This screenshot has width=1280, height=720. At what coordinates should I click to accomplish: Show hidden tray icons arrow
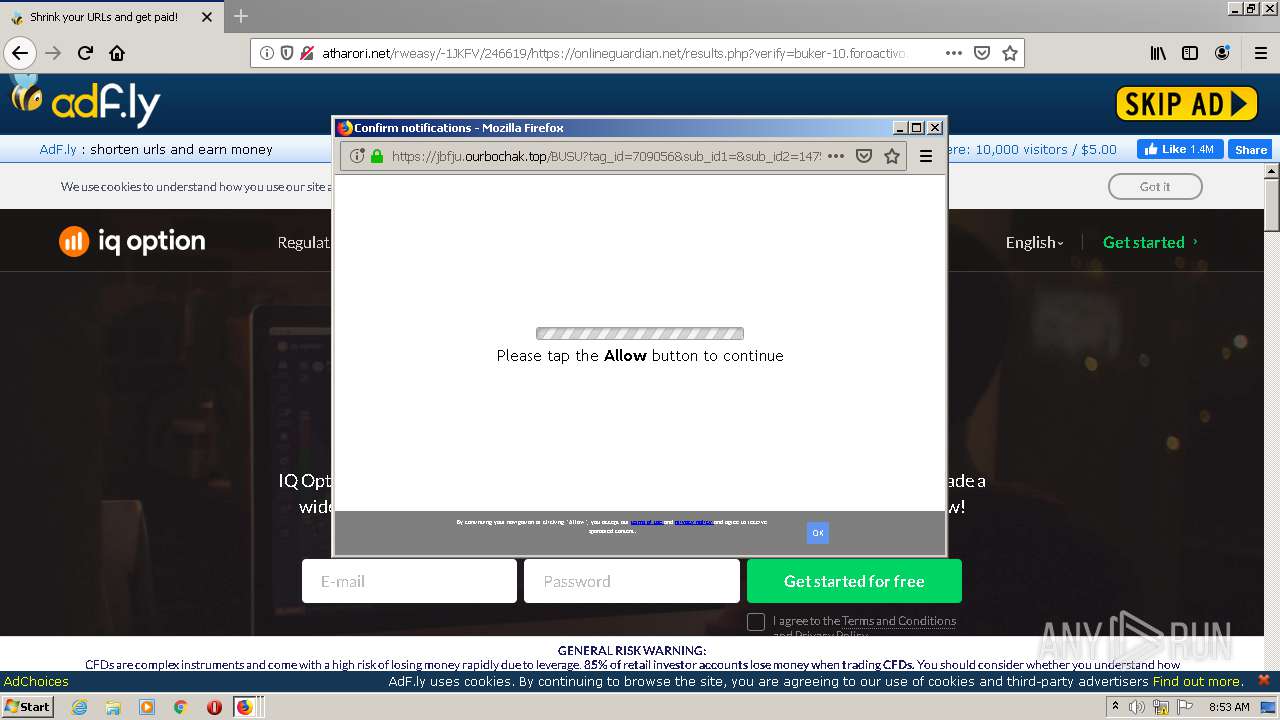(1116, 707)
